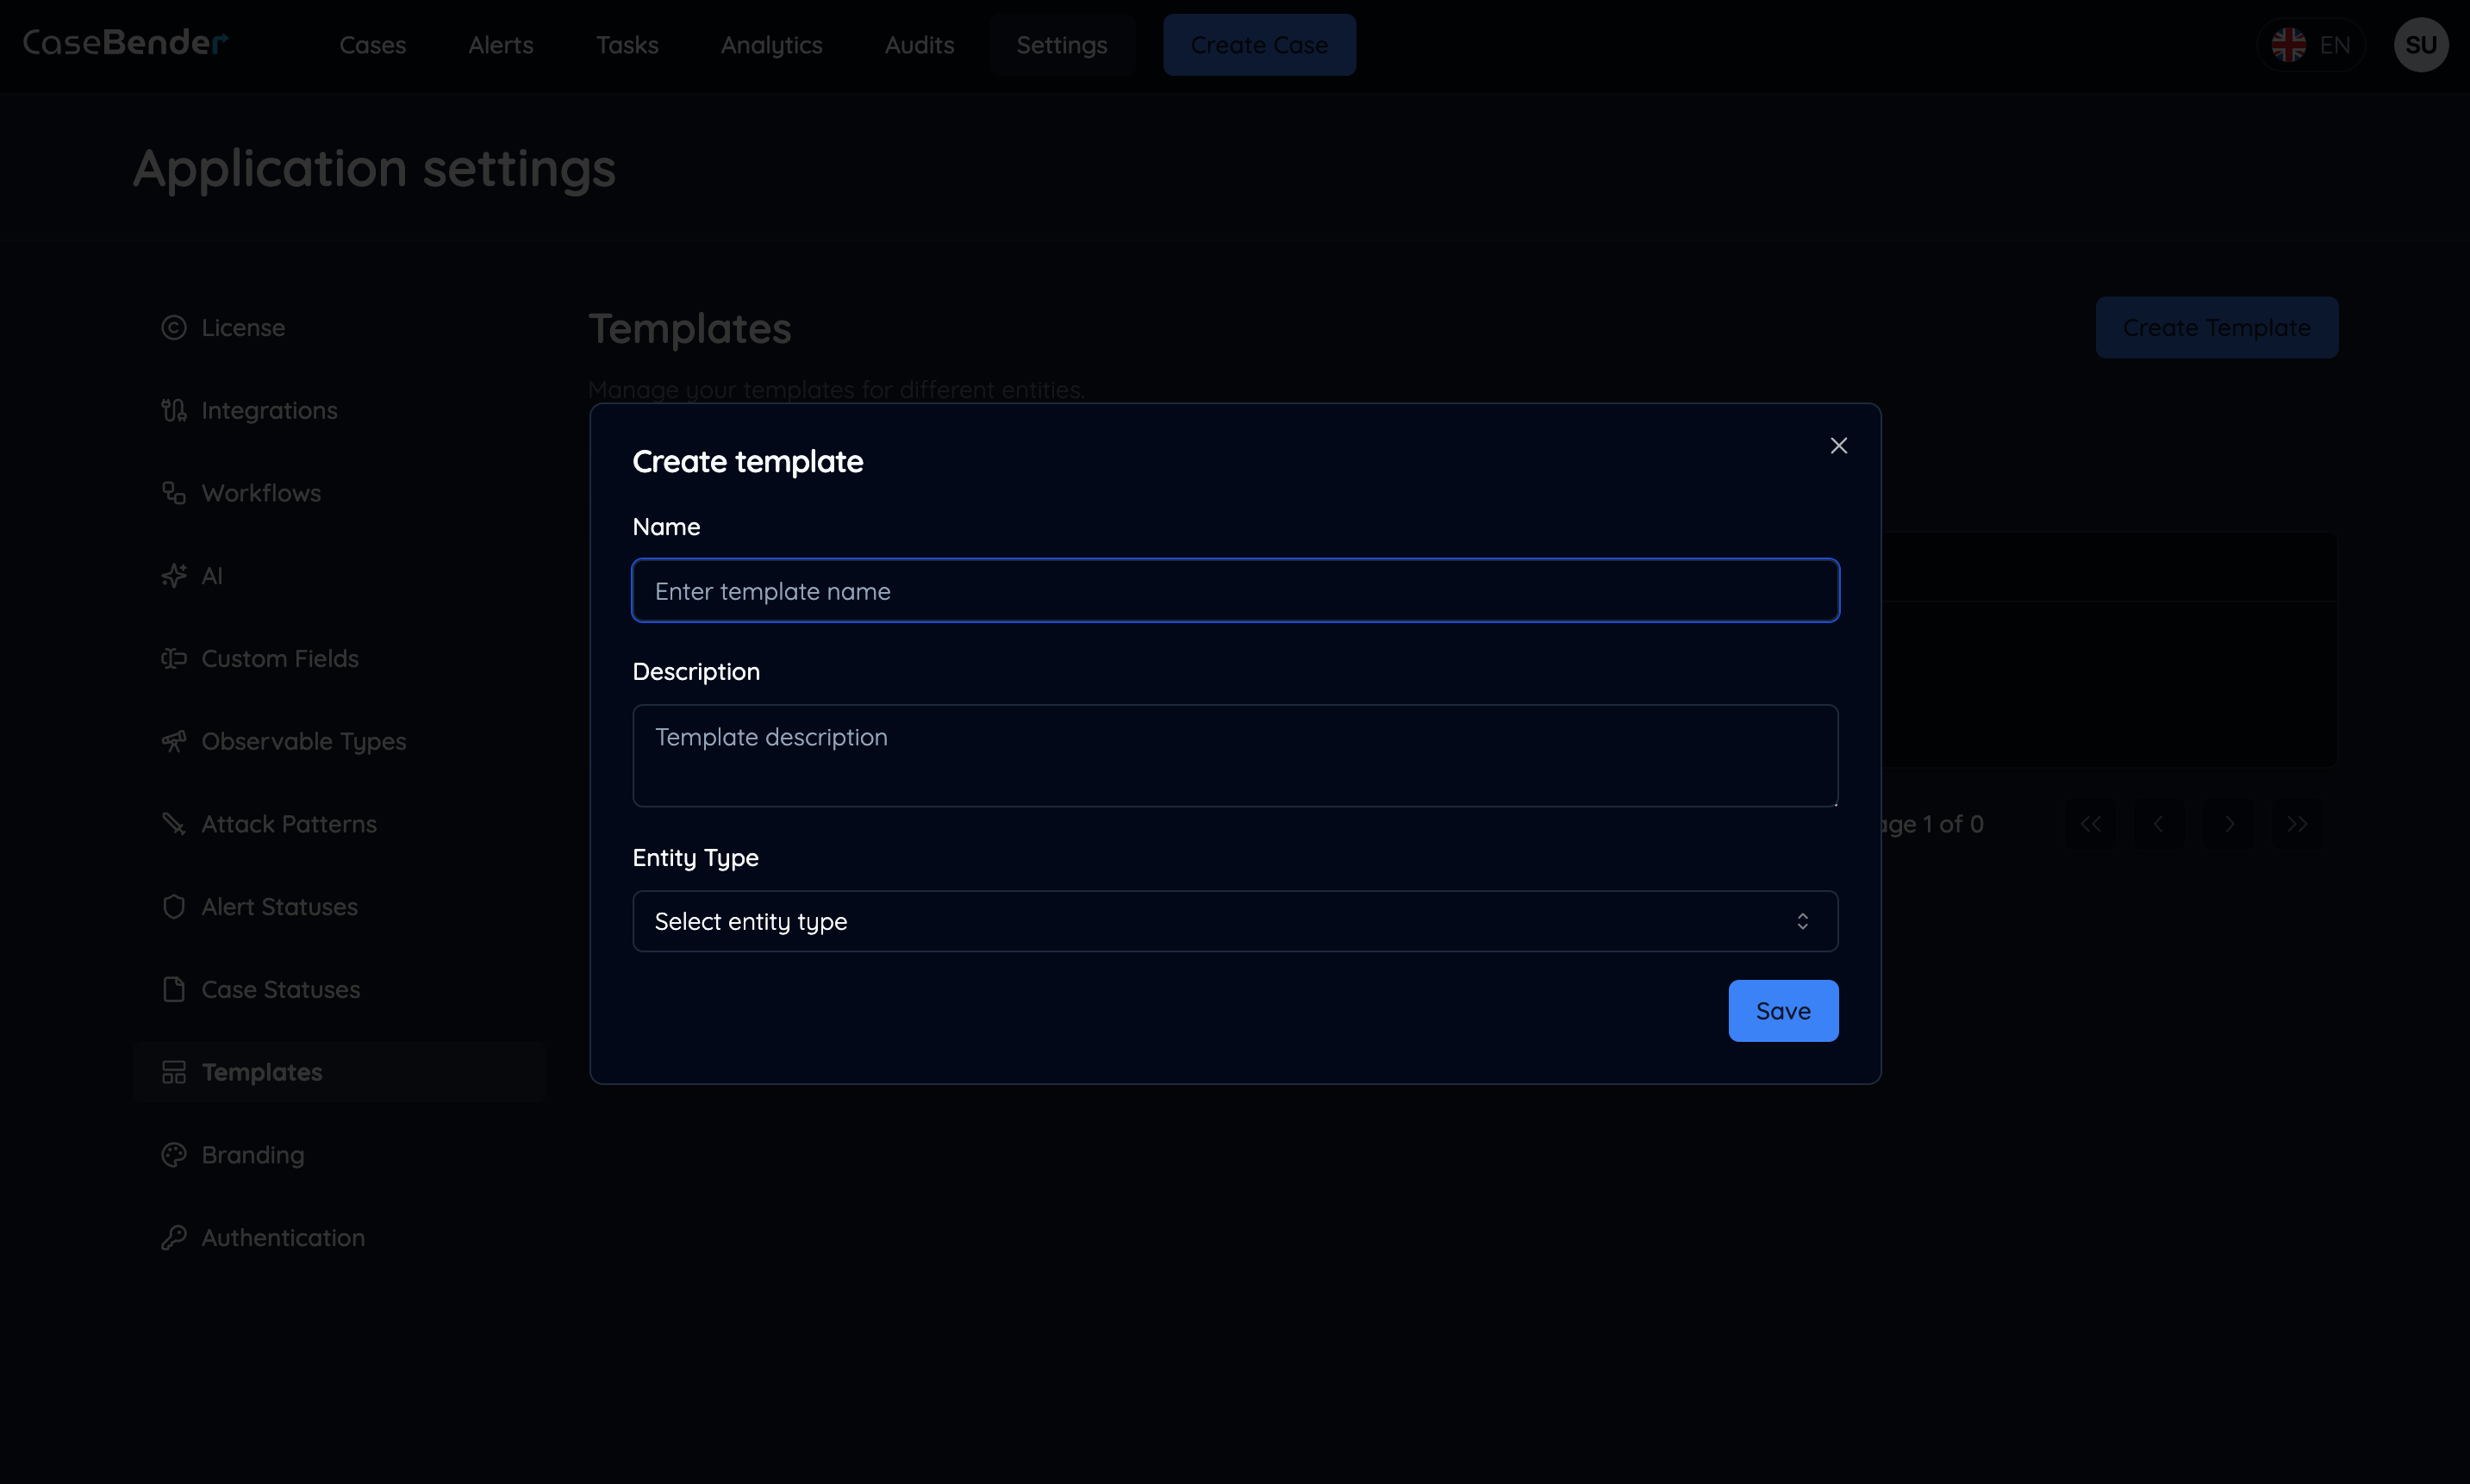Viewport: 2470px width, 1484px height.
Task: Click the Case Statuses document icon
Action: (x=174, y=989)
